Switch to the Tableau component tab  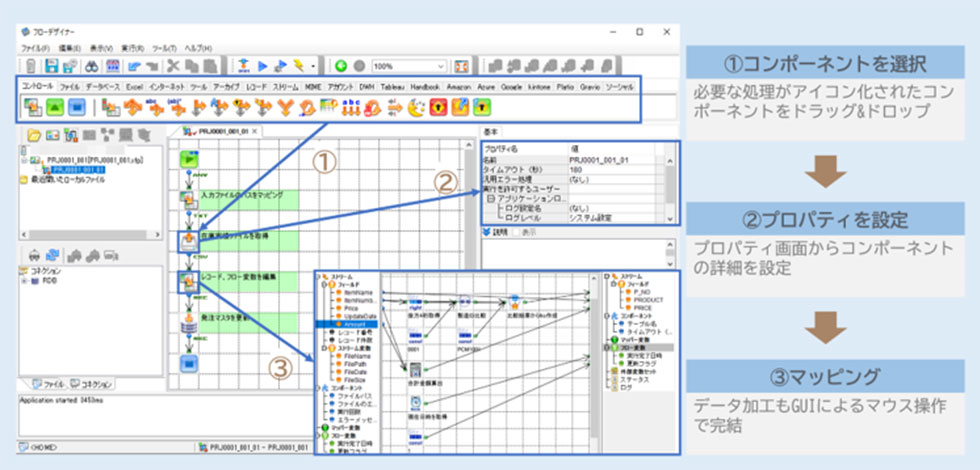click(393, 87)
